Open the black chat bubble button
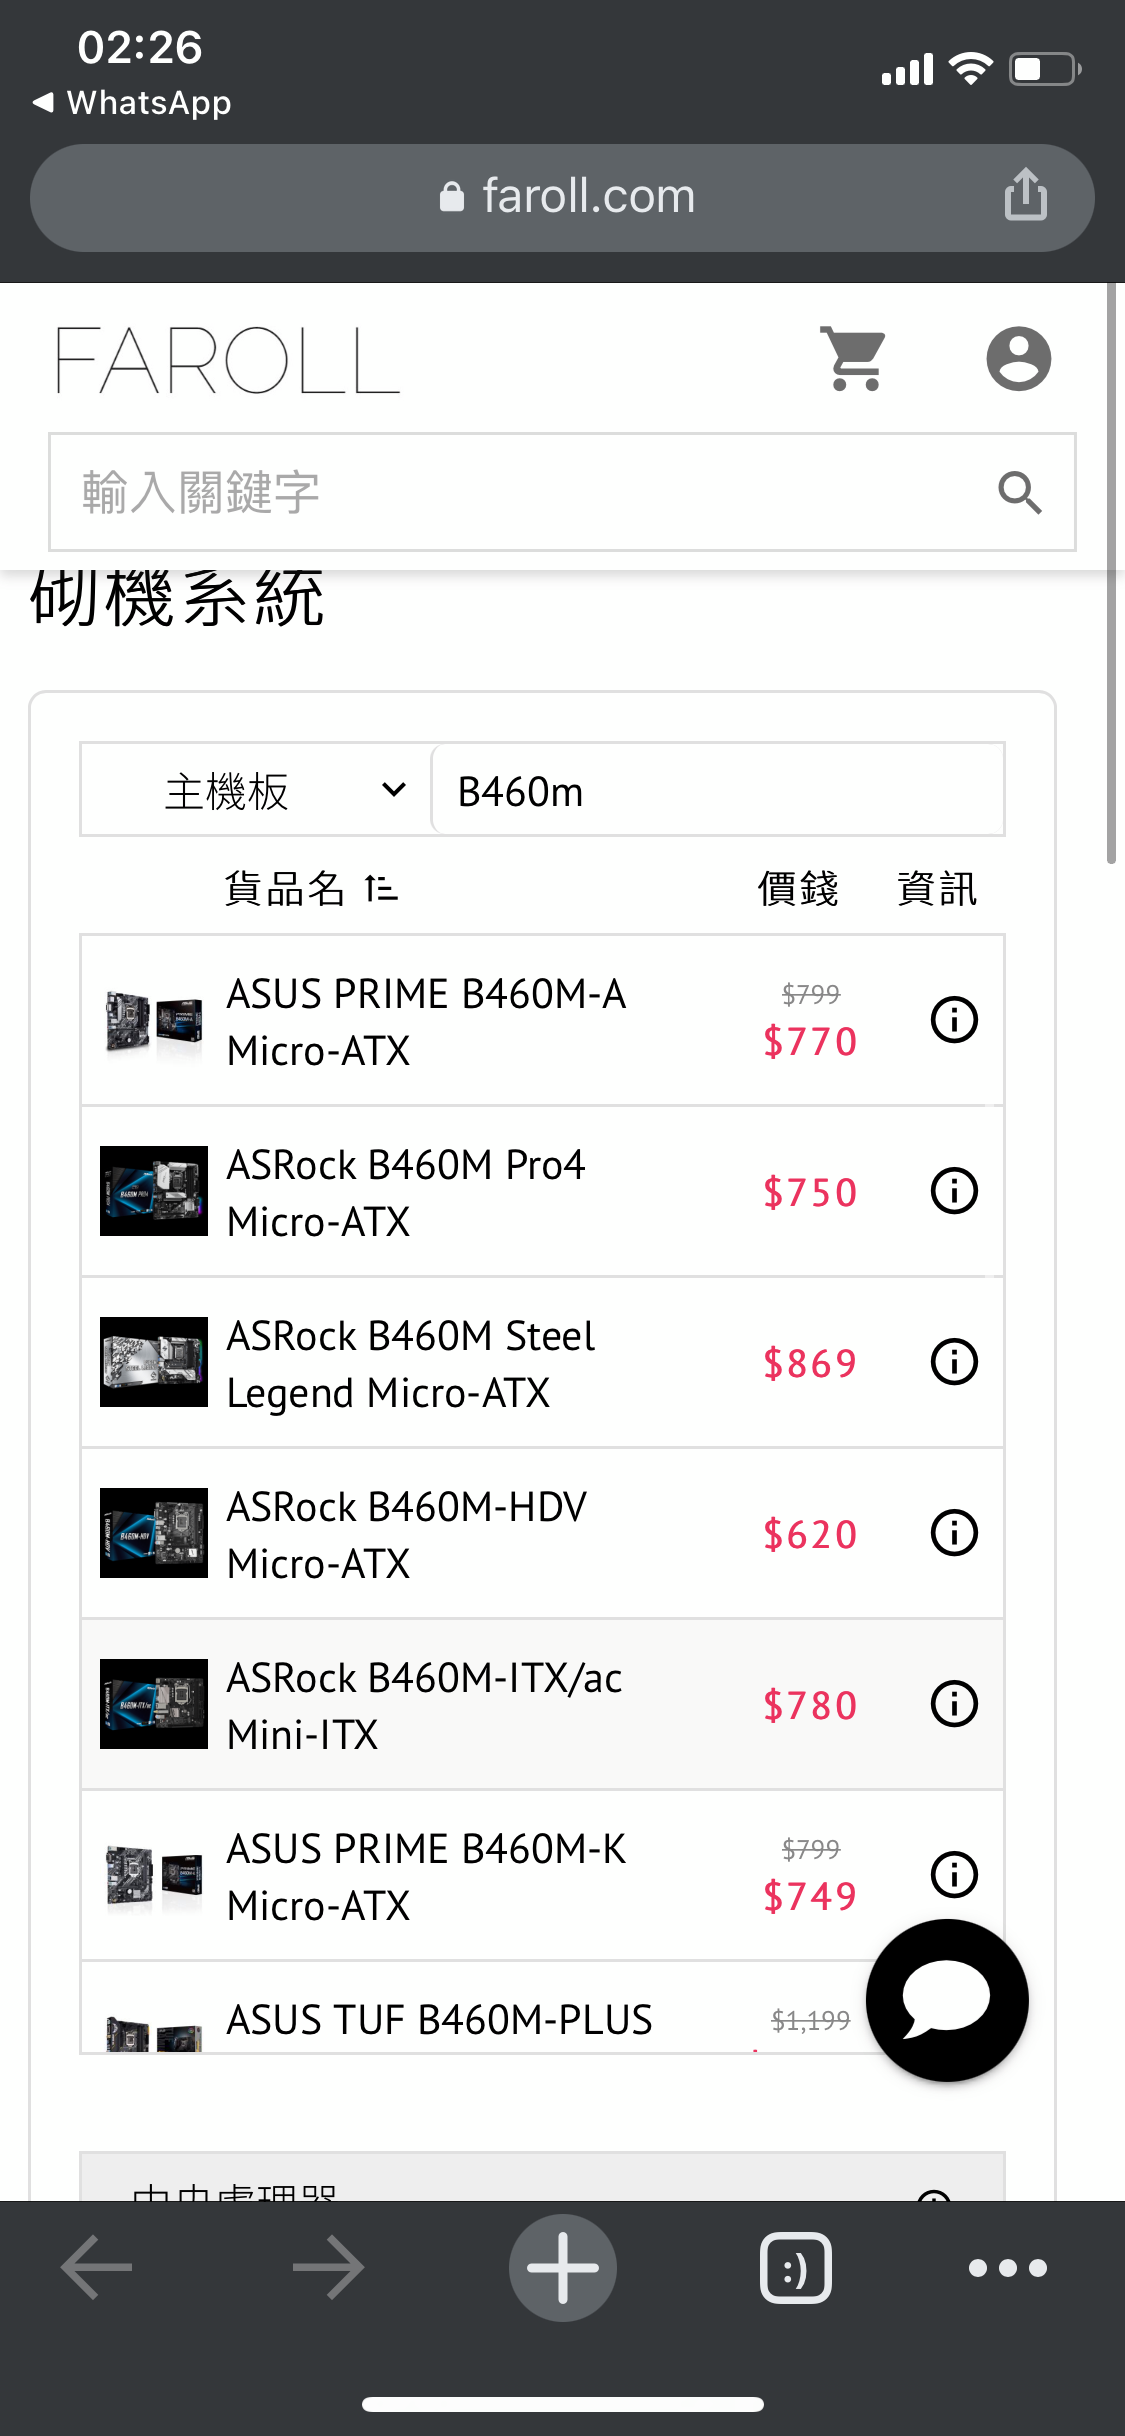The image size is (1125, 2436). 946,2000
